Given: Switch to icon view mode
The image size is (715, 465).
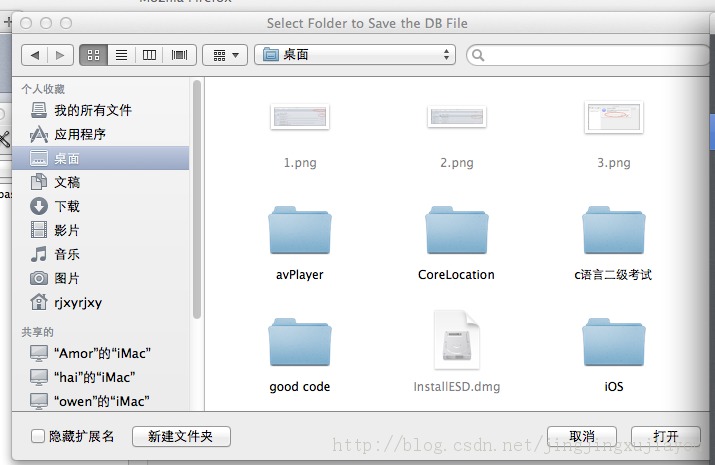Looking at the screenshot, I should click(x=93, y=55).
